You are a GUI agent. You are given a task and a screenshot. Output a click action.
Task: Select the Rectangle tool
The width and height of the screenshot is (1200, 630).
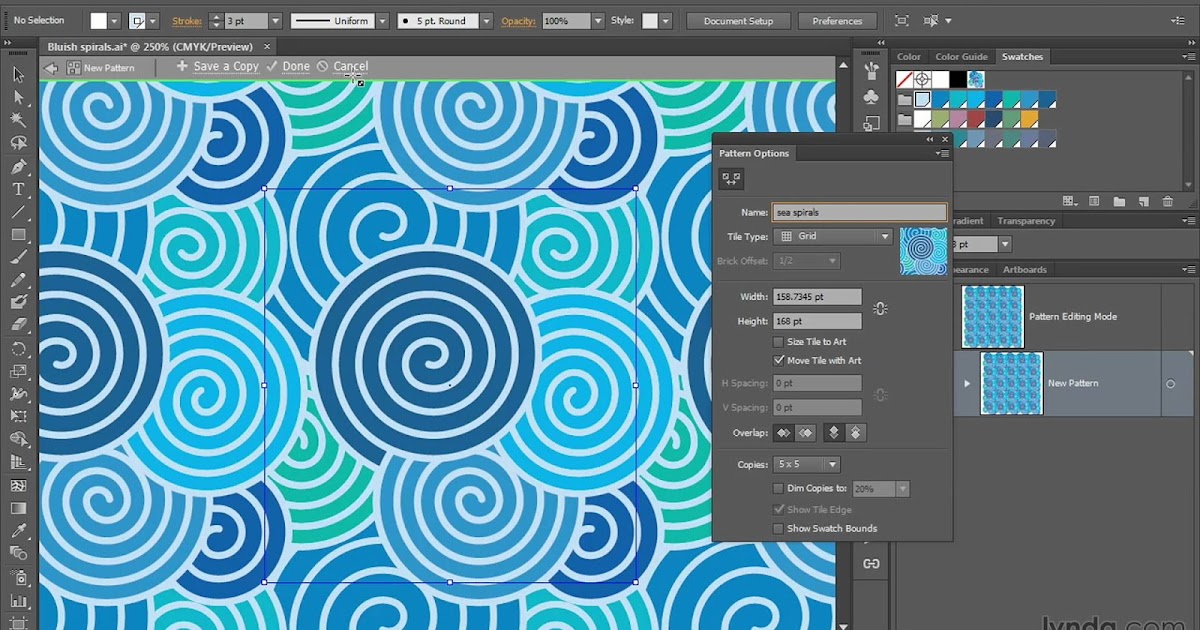point(17,235)
